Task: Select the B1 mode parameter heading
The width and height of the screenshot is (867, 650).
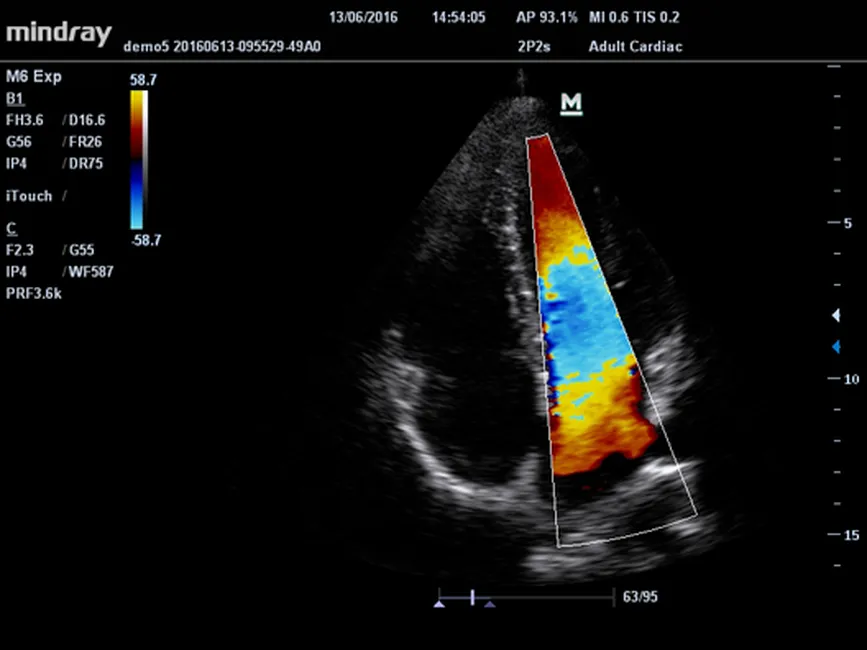Action: tap(14, 98)
